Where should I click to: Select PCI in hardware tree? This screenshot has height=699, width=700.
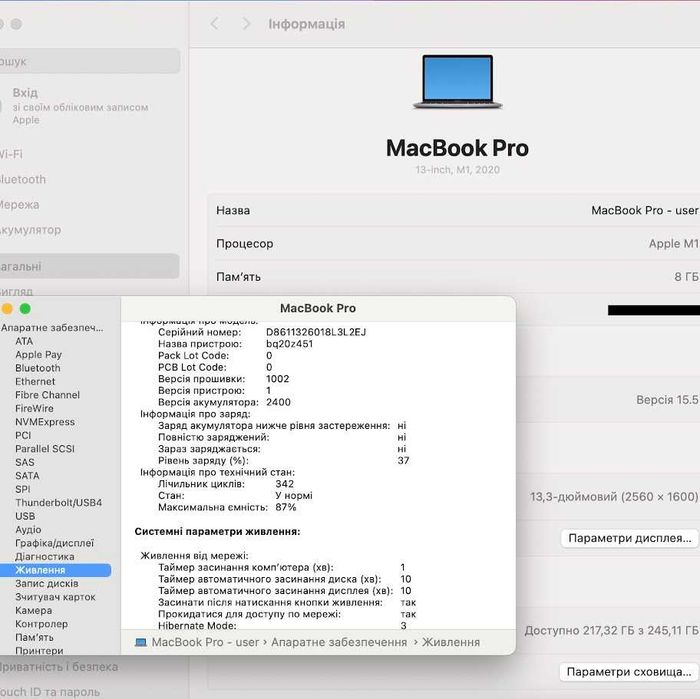[23, 435]
